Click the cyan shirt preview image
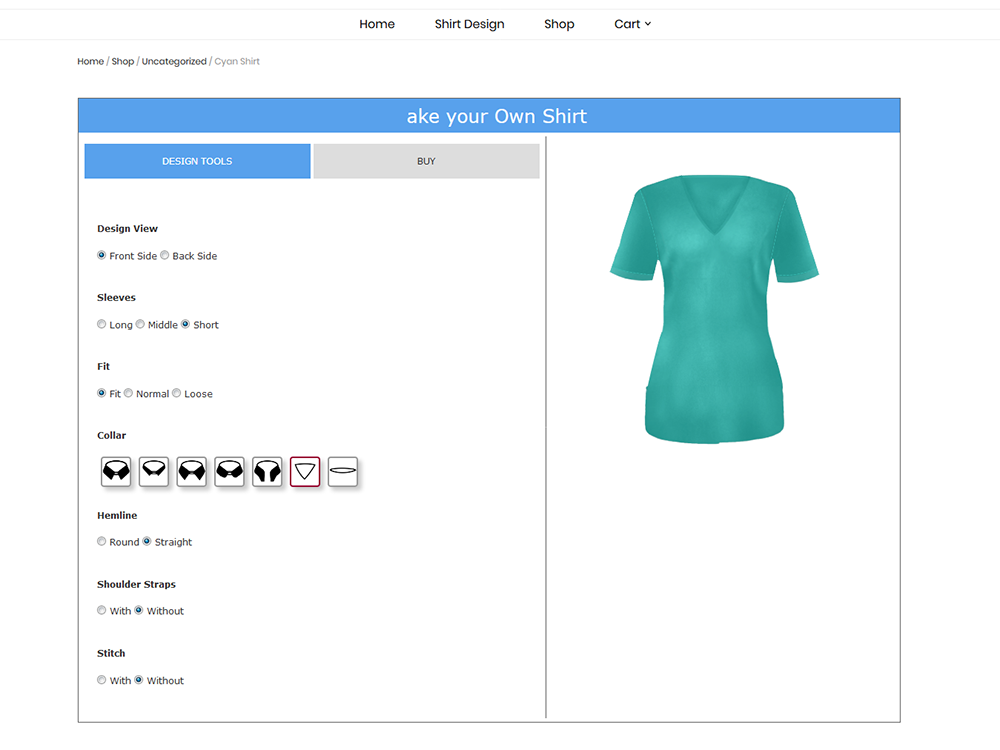Screen dimensions: 1000x750 point(714,309)
